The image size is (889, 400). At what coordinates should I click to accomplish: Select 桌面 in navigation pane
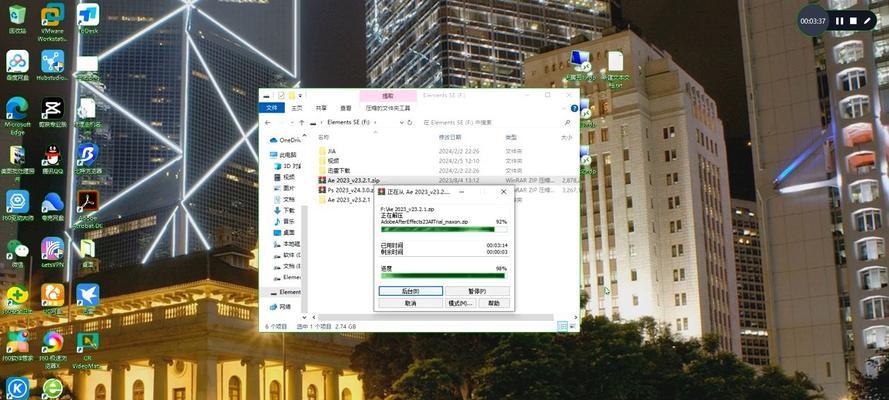284,232
